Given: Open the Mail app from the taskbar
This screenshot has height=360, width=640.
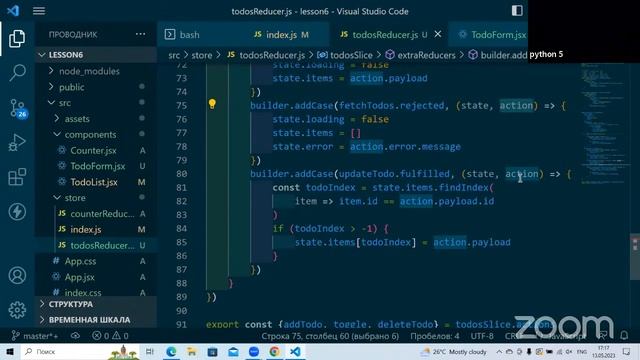Looking at the screenshot, I should (233, 351).
